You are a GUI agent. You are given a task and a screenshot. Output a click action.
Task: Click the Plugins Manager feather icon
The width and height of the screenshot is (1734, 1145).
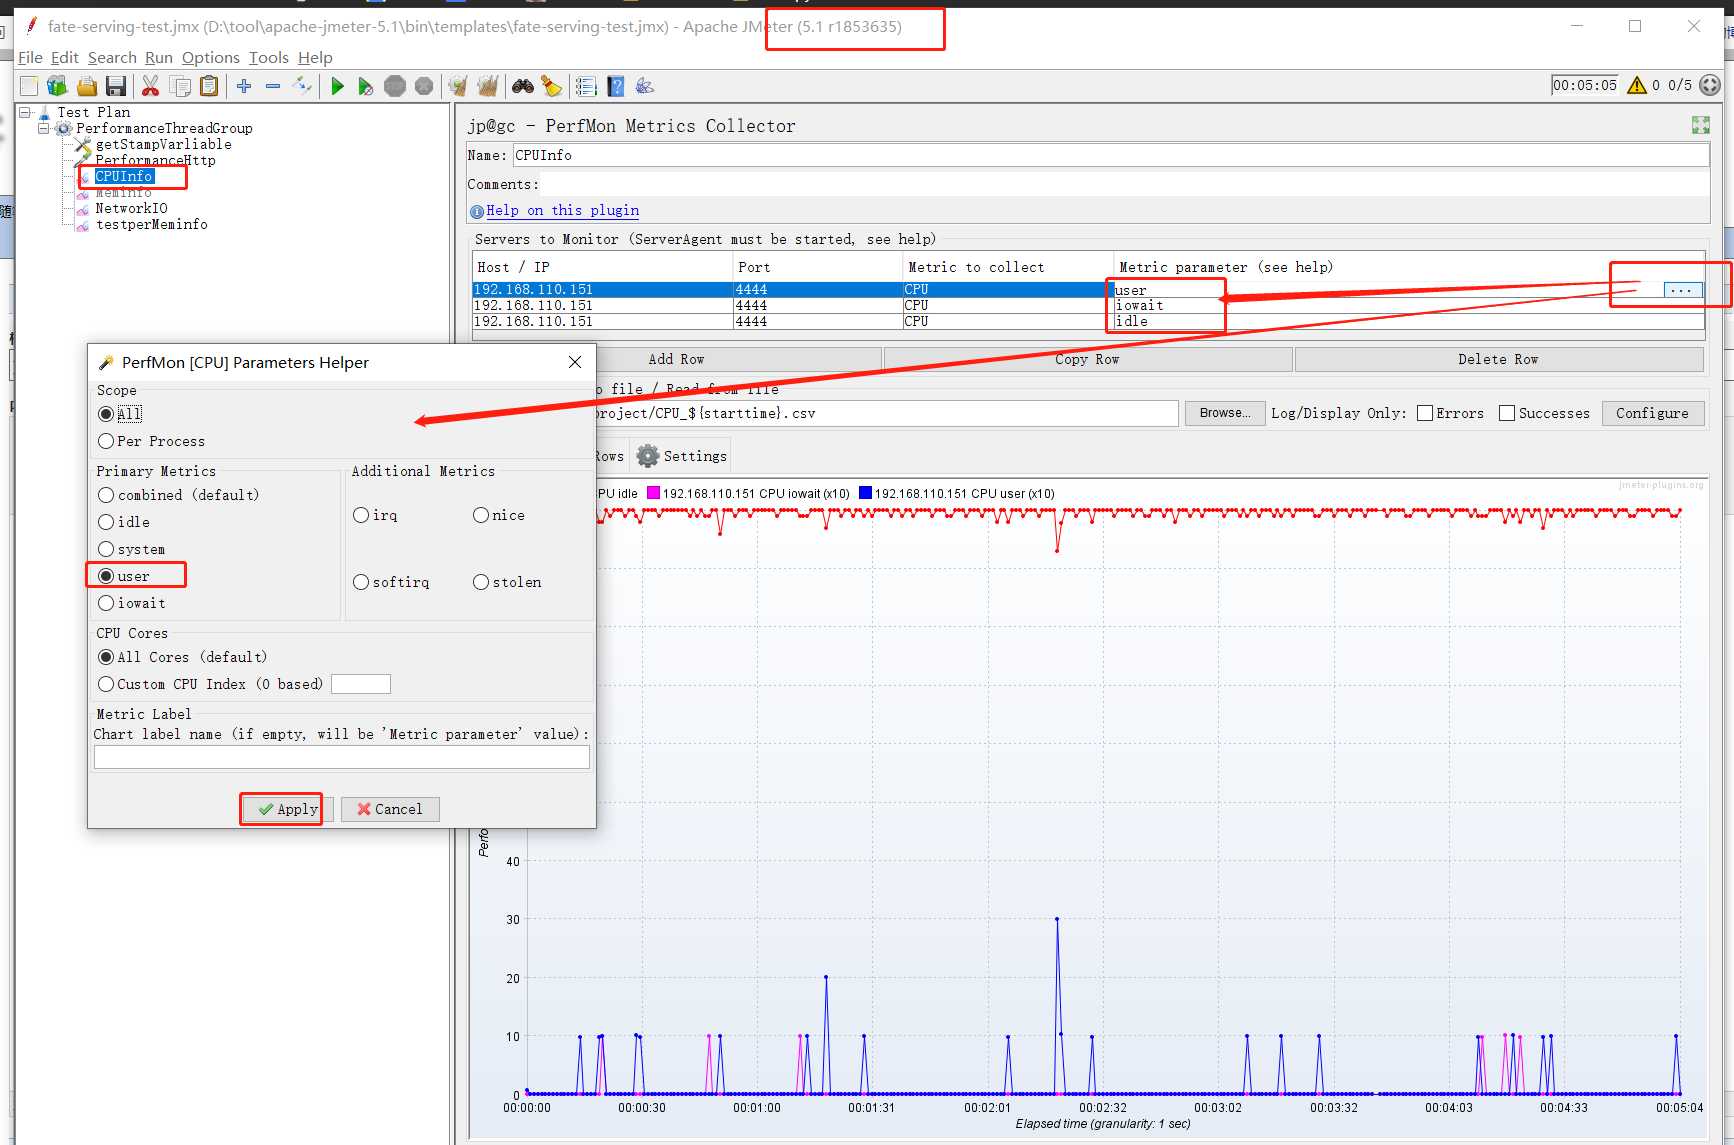point(645,86)
